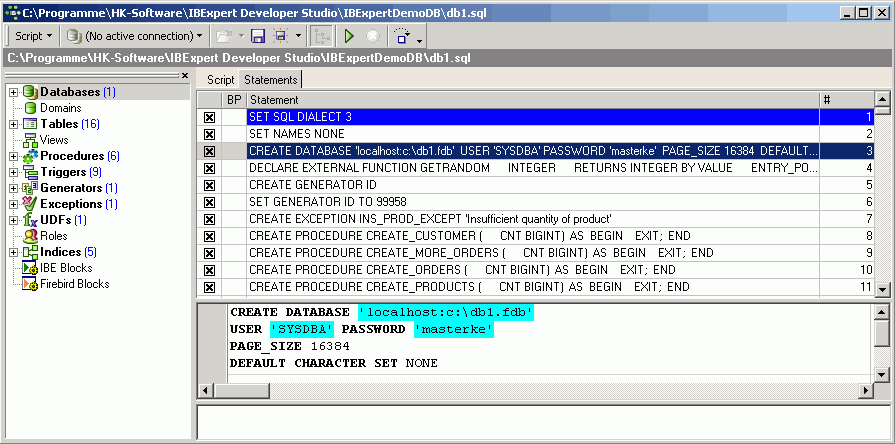The height and width of the screenshot is (444, 895).
Task: Select the Firebird Blocks tree item label
Action: click(x=75, y=284)
